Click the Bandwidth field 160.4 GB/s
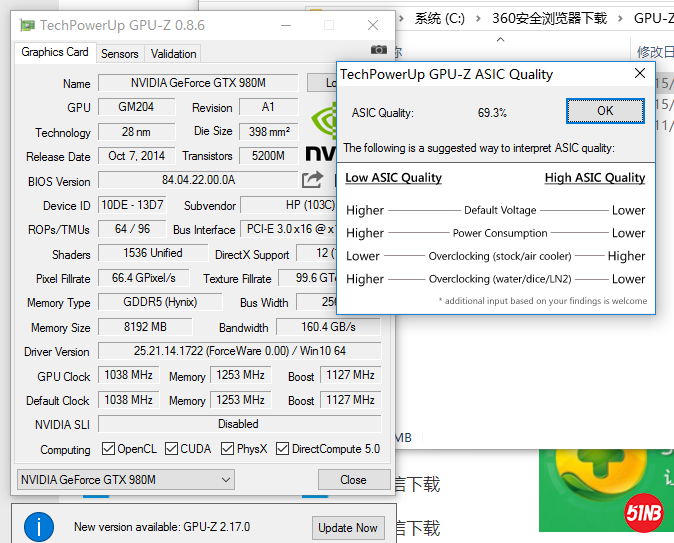 [x=328, y=327]
